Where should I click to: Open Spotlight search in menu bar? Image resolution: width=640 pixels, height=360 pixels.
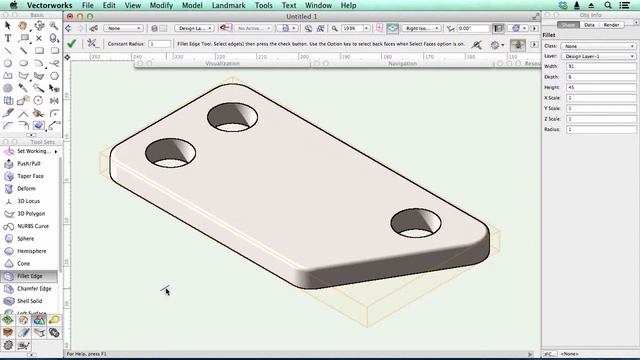click(608, 5)
